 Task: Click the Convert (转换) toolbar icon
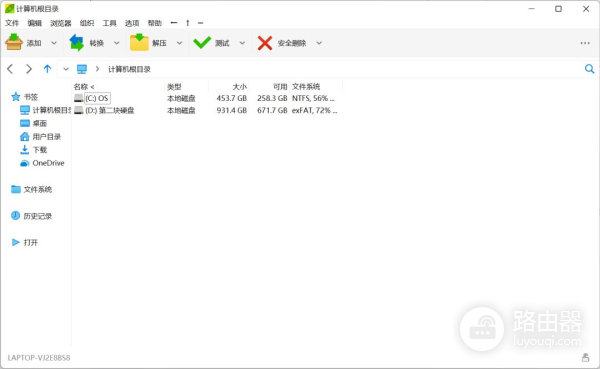[77, 42]
